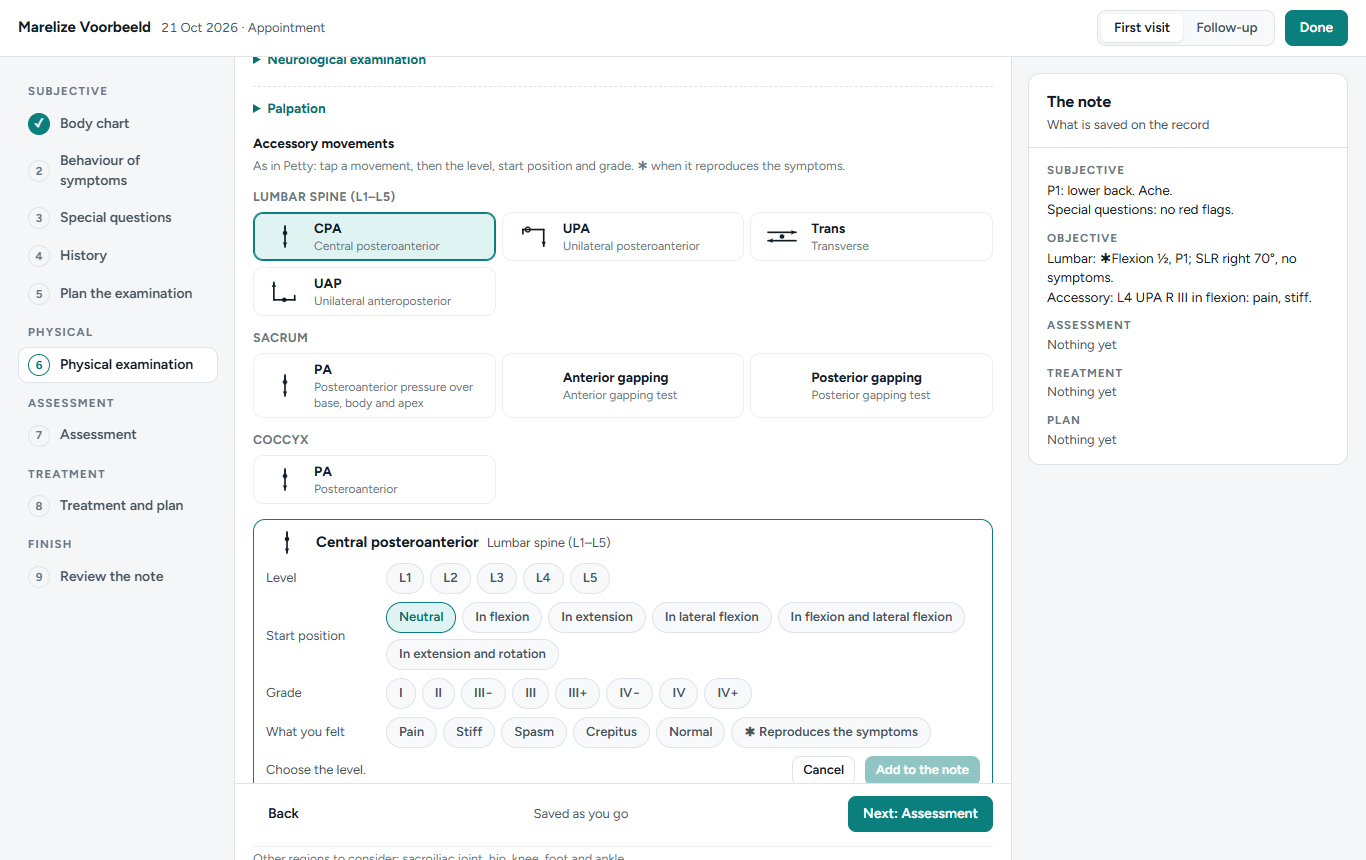1366x860 pixels.
Task: Click the Done button
Action: 1316,28
